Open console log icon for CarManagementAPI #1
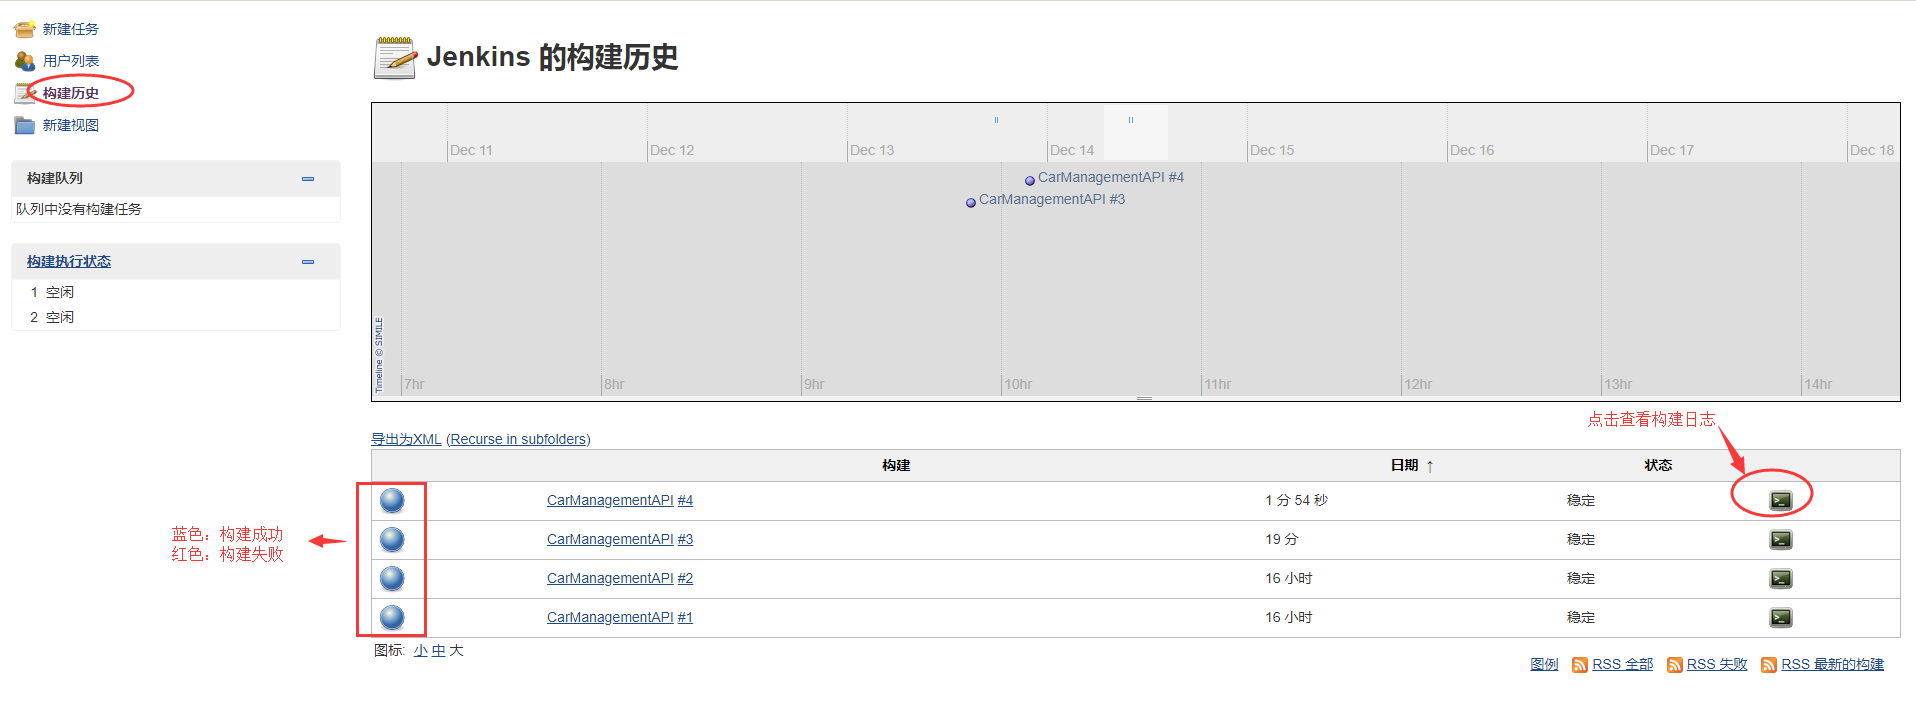 (x=1781, y=617)
